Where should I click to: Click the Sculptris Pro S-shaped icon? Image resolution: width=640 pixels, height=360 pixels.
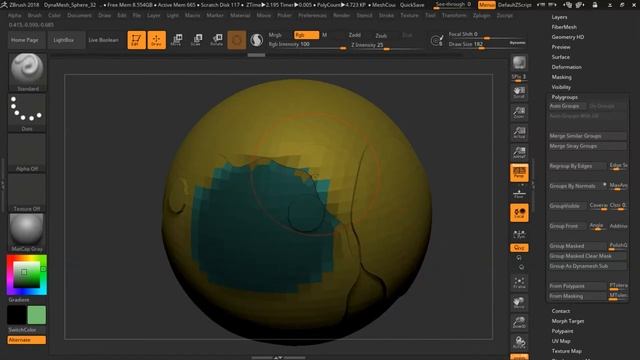pos(256,40)
